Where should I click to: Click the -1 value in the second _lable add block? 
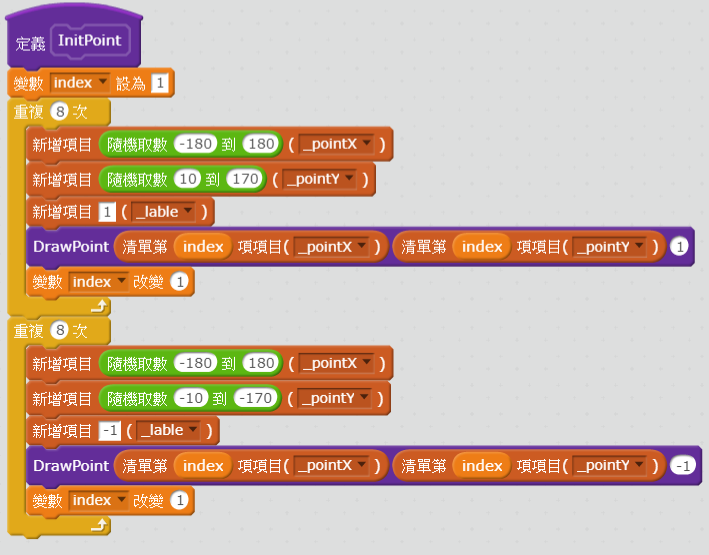[x=110, y=430]
